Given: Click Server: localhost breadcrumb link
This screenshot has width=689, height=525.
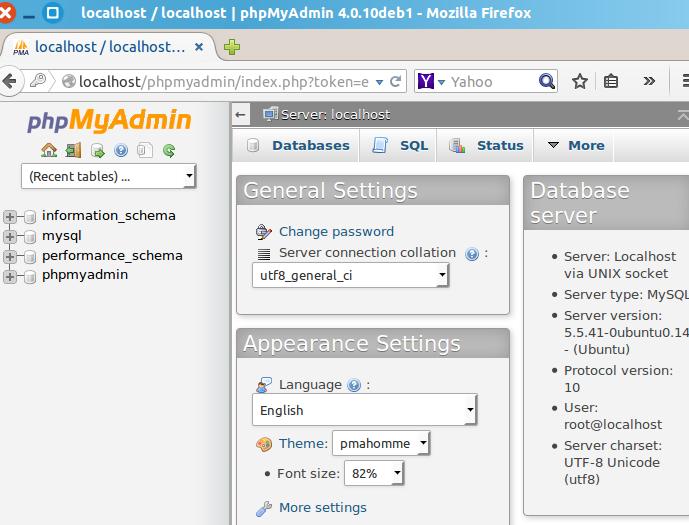Looking at the screenshot, I should (336, 115).
